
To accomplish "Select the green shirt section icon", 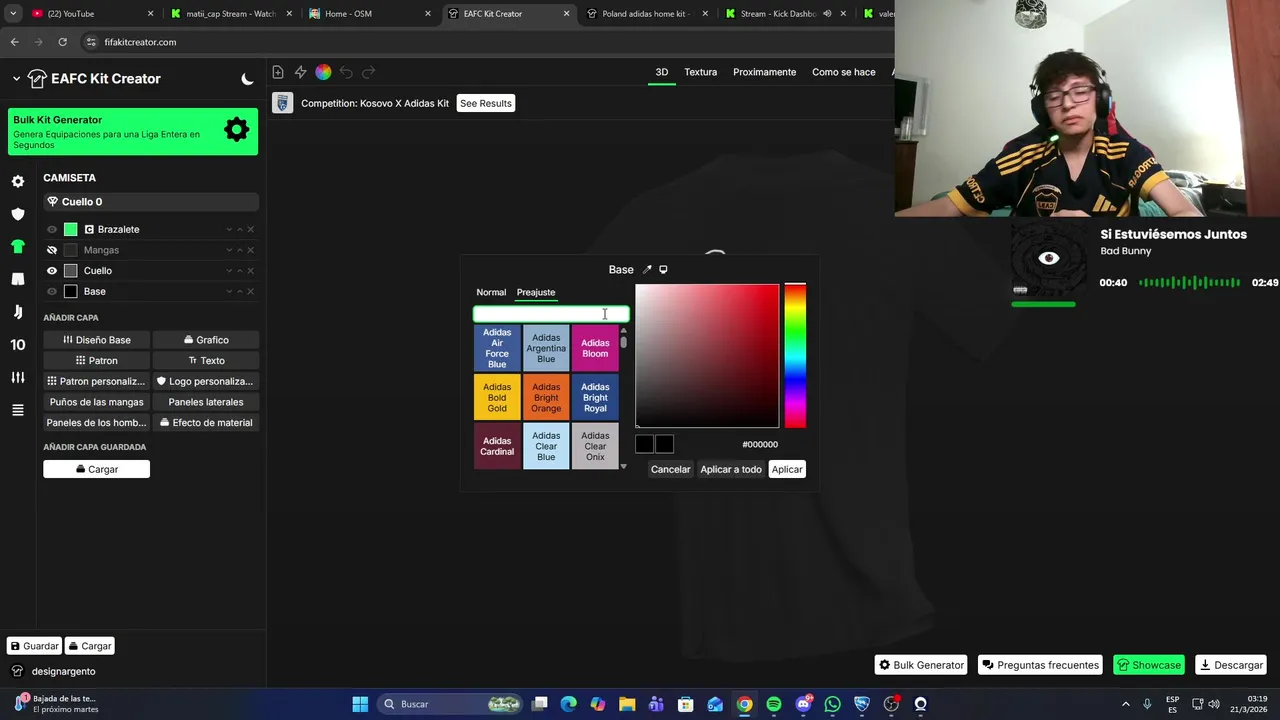I will pyautogui.click(x=17, y=246).
